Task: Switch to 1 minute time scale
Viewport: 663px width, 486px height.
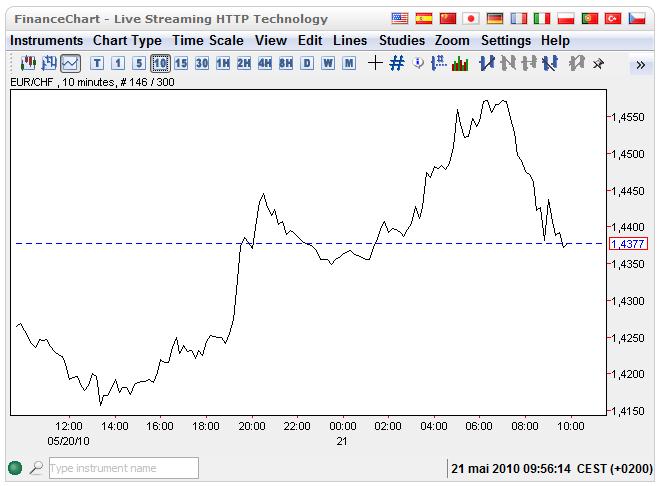Action: point(118,63)
